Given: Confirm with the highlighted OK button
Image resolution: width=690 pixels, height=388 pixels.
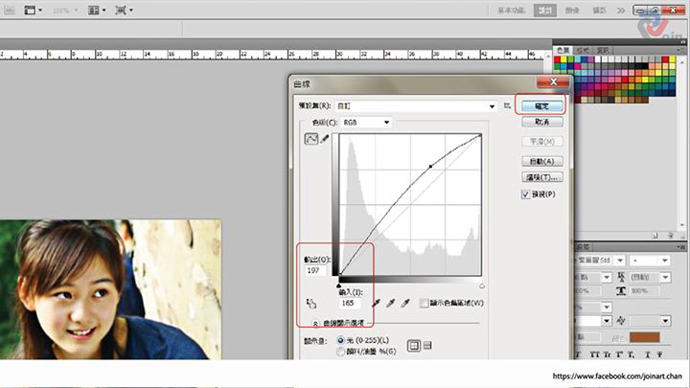Looking at the screenshot, I should tap(542, 106).
